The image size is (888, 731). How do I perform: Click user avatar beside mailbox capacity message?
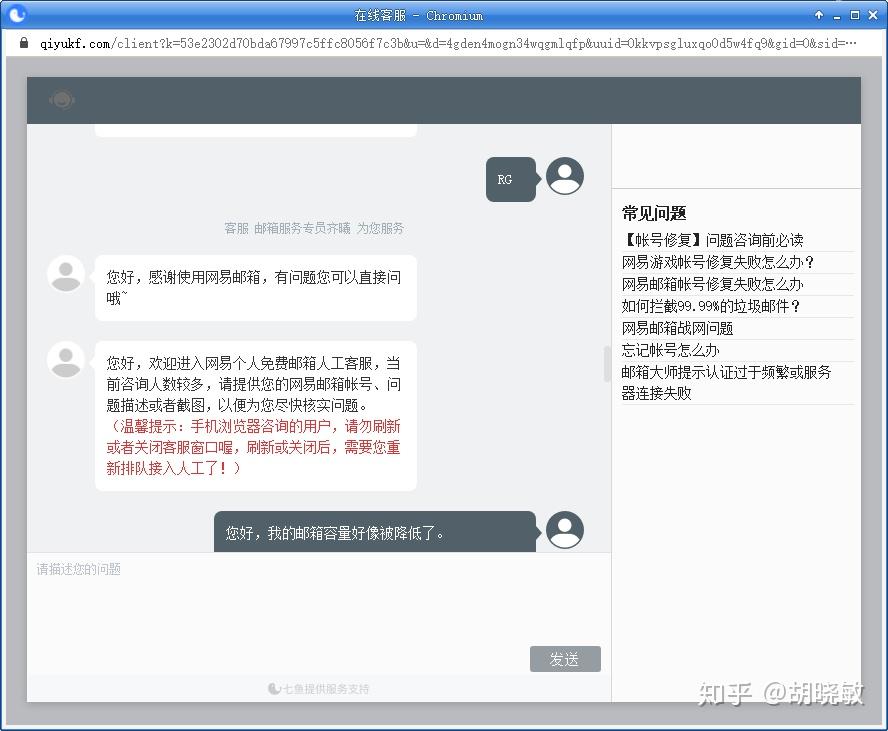565,530
